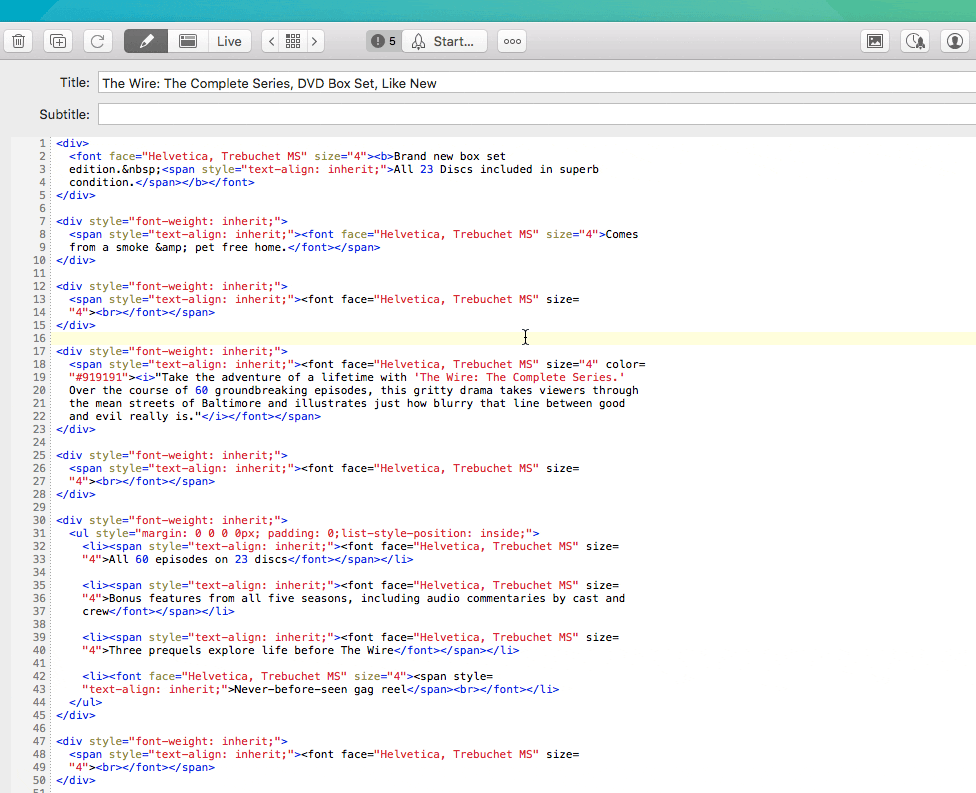Click the text "Three prequels explore life before The Wire"
This screenshot has height=793, width=976.
click(x=251, y=650)
